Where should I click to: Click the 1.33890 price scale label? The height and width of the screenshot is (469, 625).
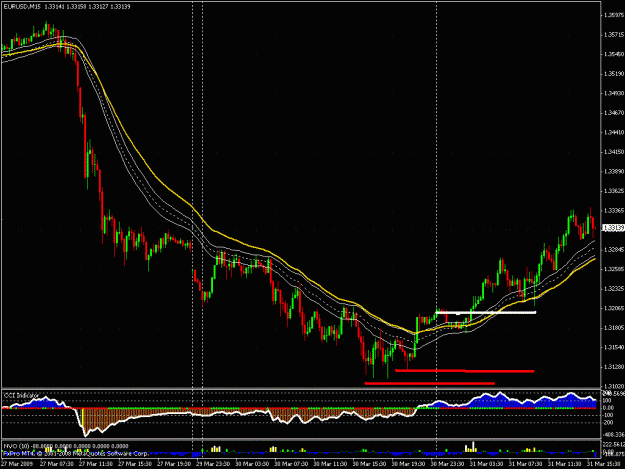614,171
